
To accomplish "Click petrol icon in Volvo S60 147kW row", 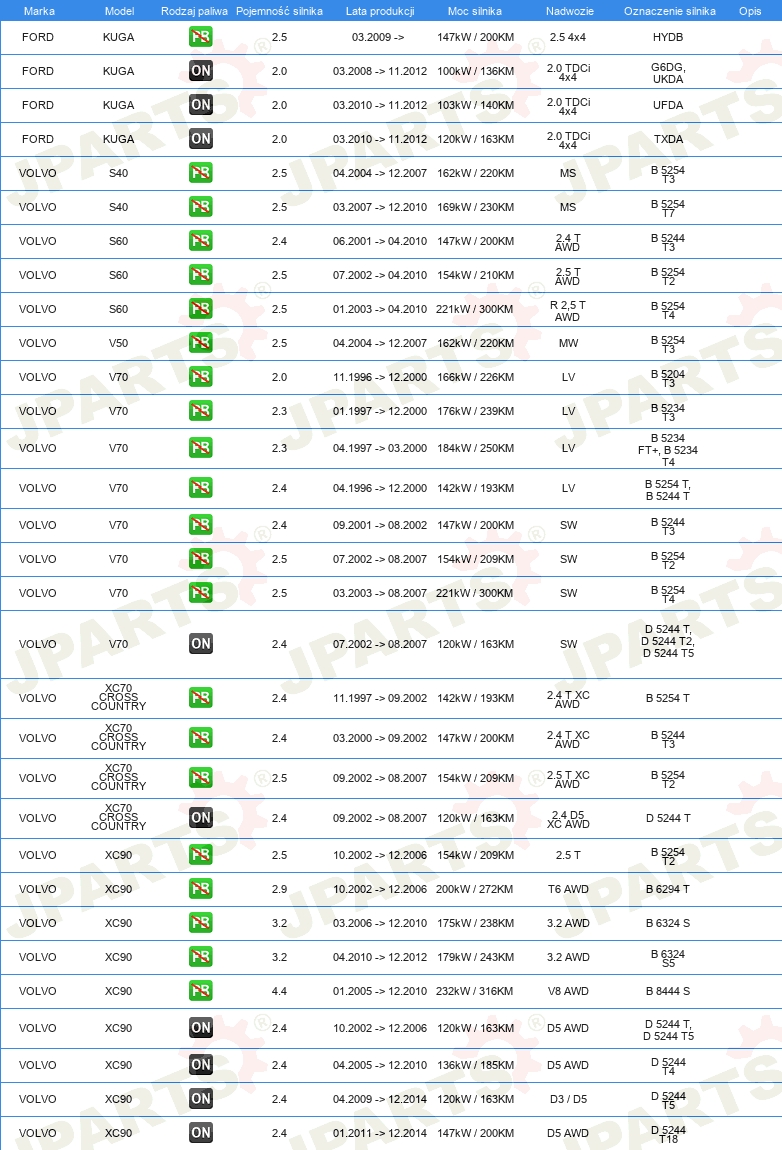I will pos(200,241).
